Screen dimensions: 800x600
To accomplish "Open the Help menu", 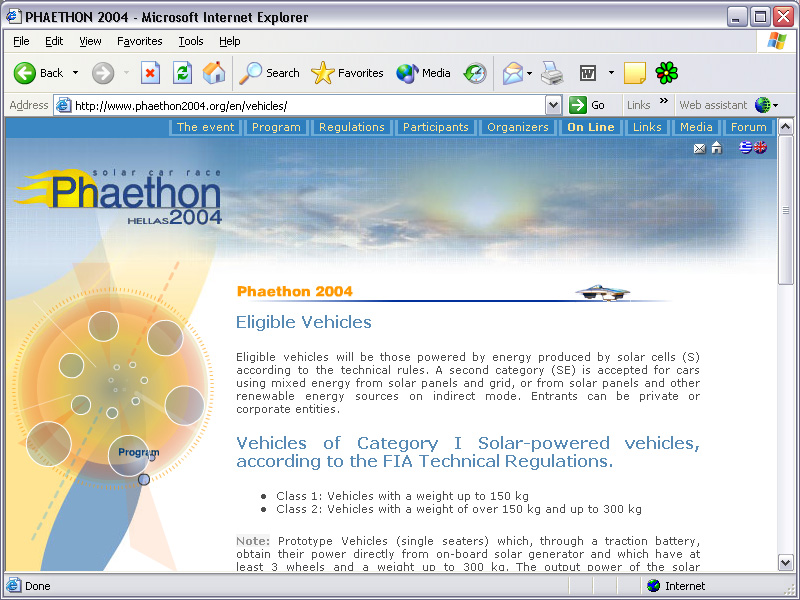I will click(x=230, y=41).
